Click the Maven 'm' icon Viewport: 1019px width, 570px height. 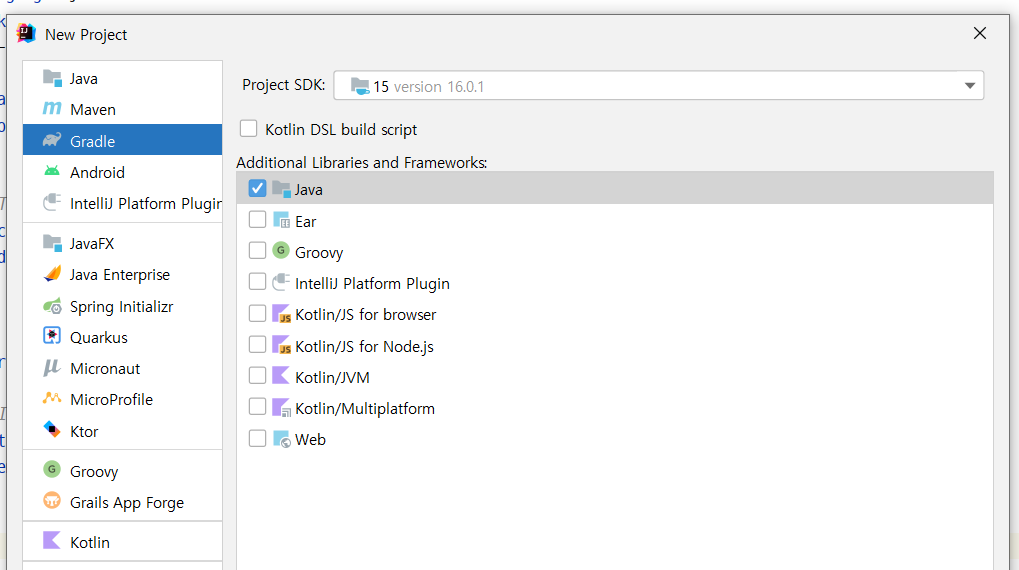(x=52, y=109)
